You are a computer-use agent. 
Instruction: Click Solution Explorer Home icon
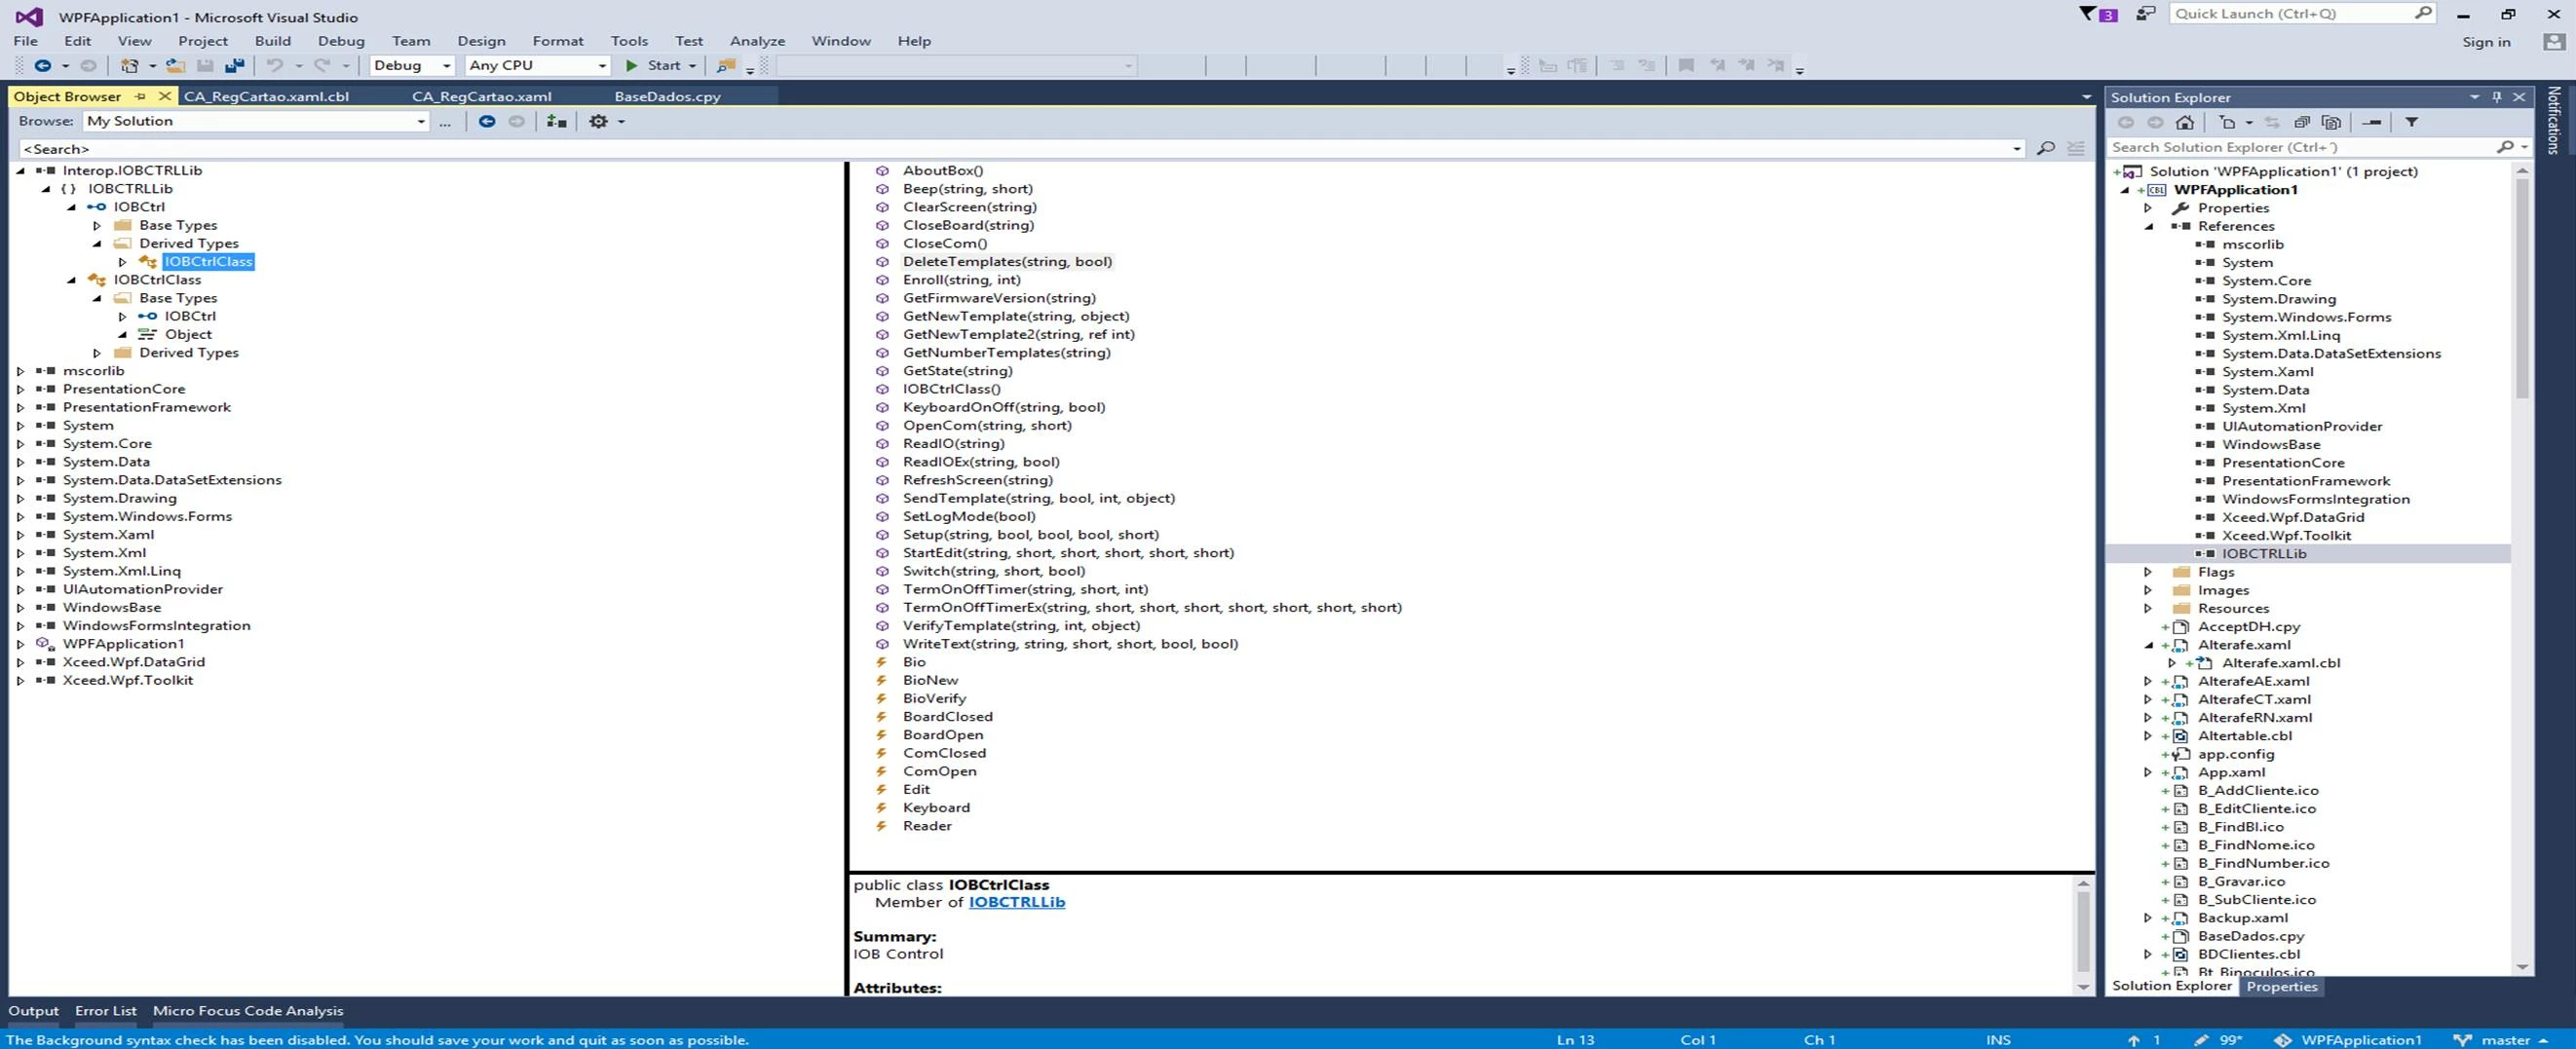click(x=2185, y=122)
